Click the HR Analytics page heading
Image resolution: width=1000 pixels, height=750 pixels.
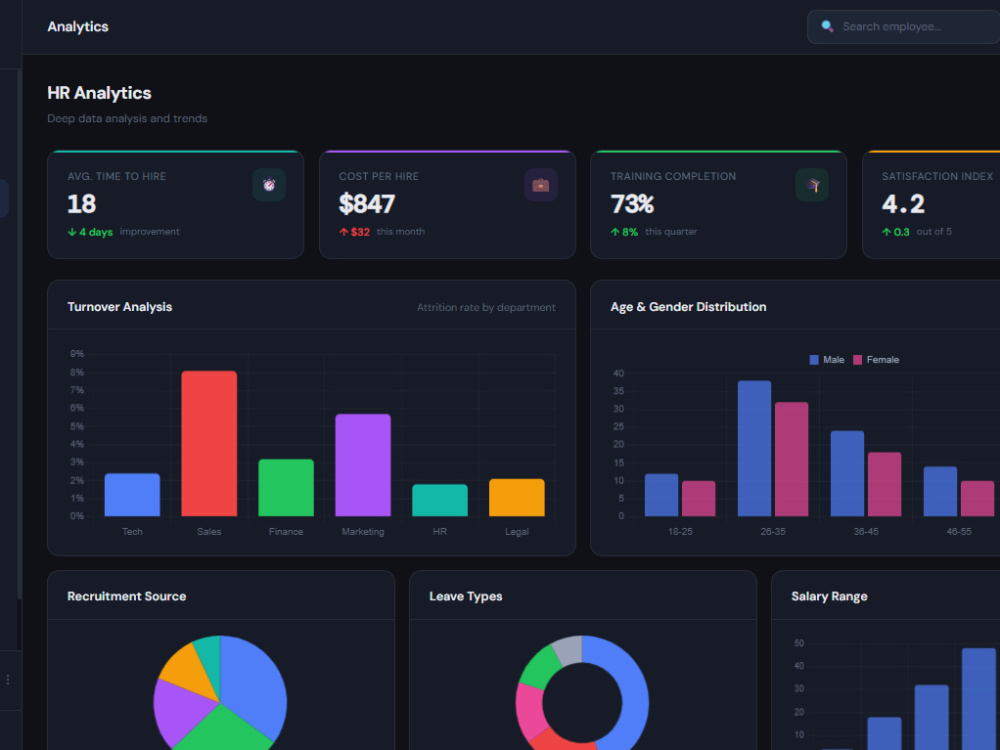99,93
